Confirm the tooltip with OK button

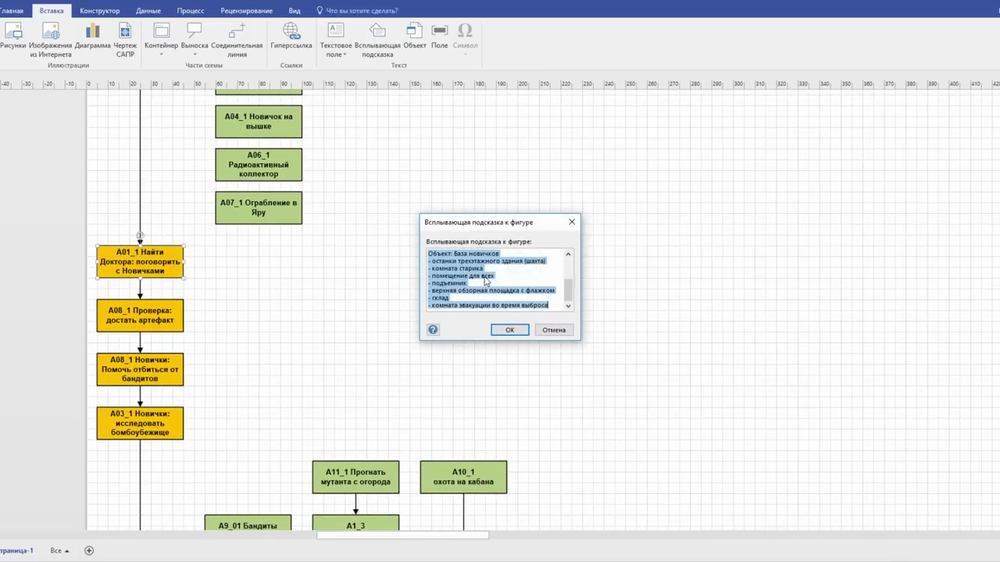[x=509, y=329]
